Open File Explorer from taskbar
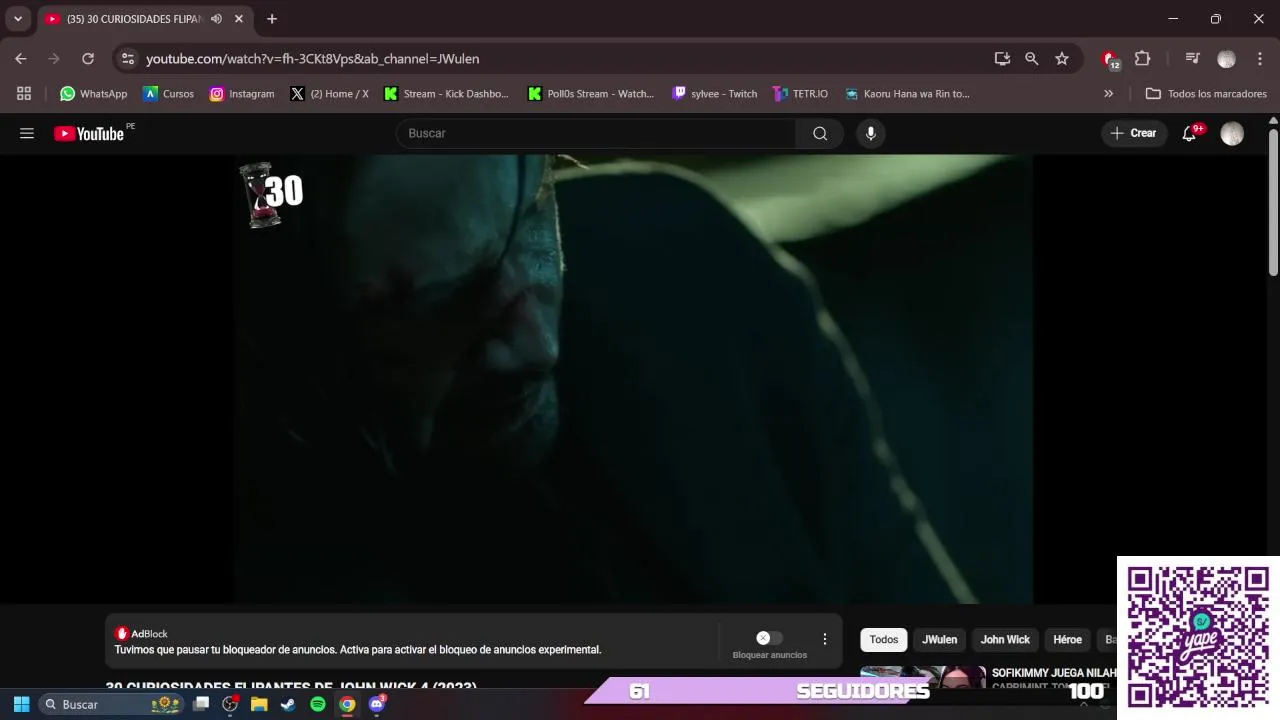The image size is (1280, 720). tap(259, 704)
